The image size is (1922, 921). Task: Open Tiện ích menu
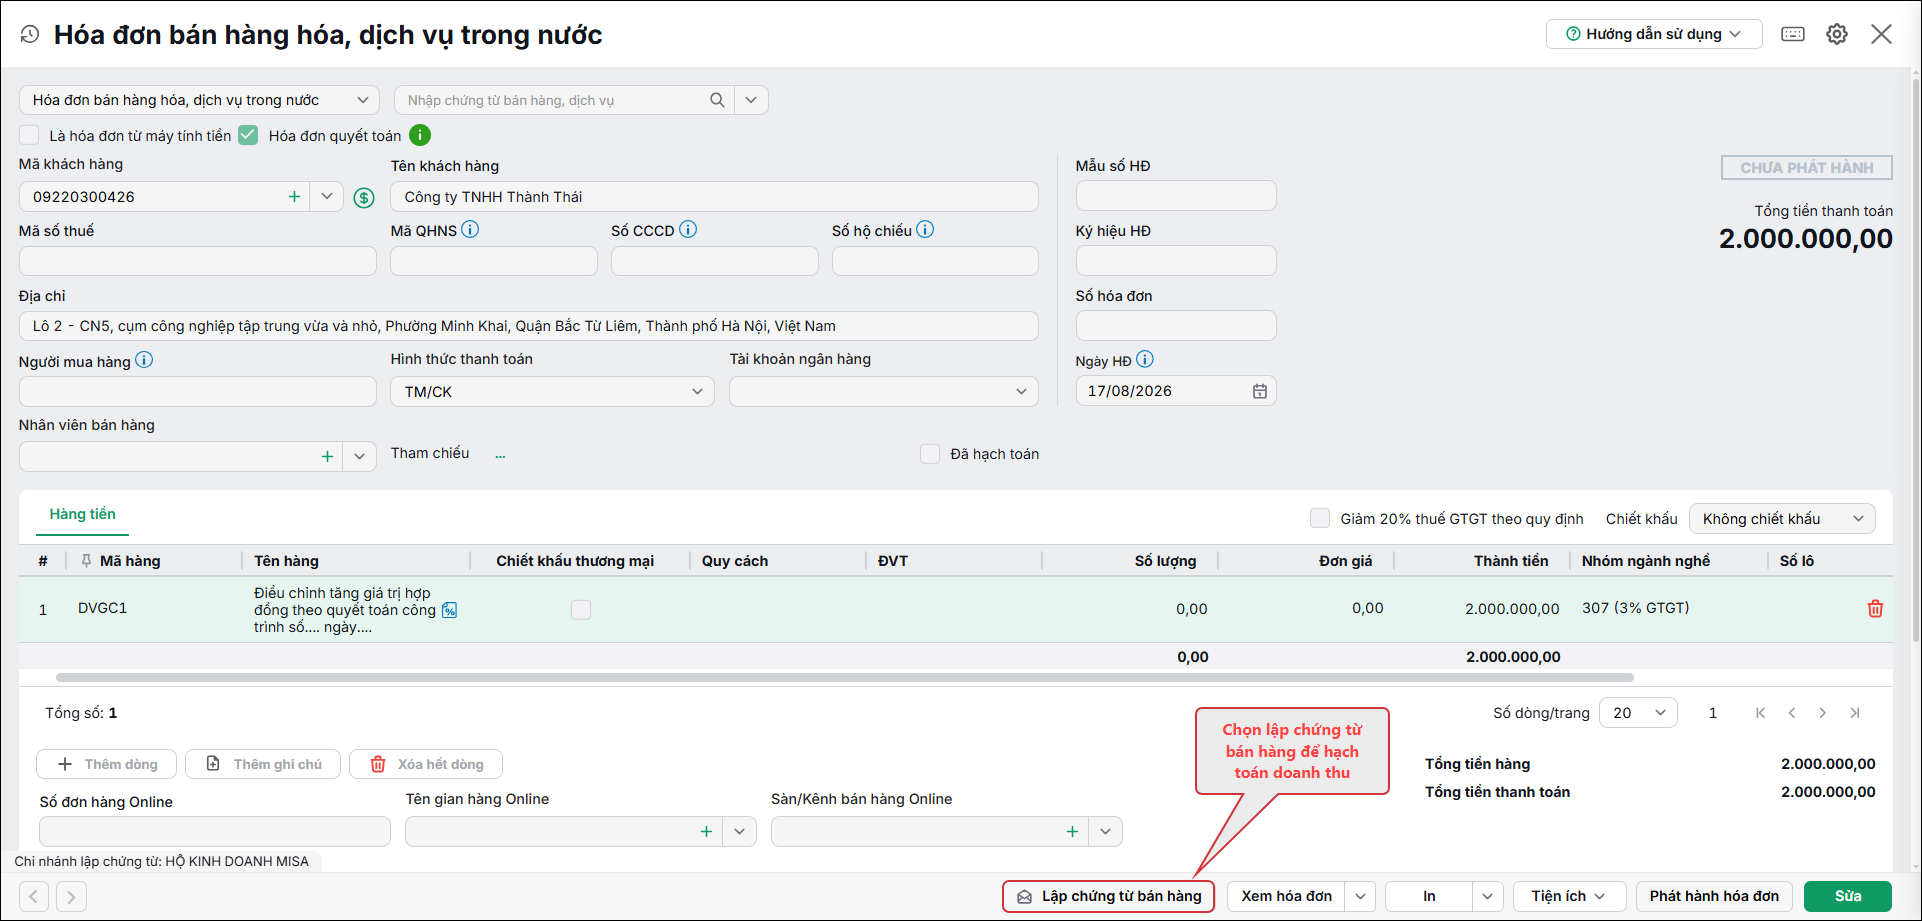[x=1568, y=896]
